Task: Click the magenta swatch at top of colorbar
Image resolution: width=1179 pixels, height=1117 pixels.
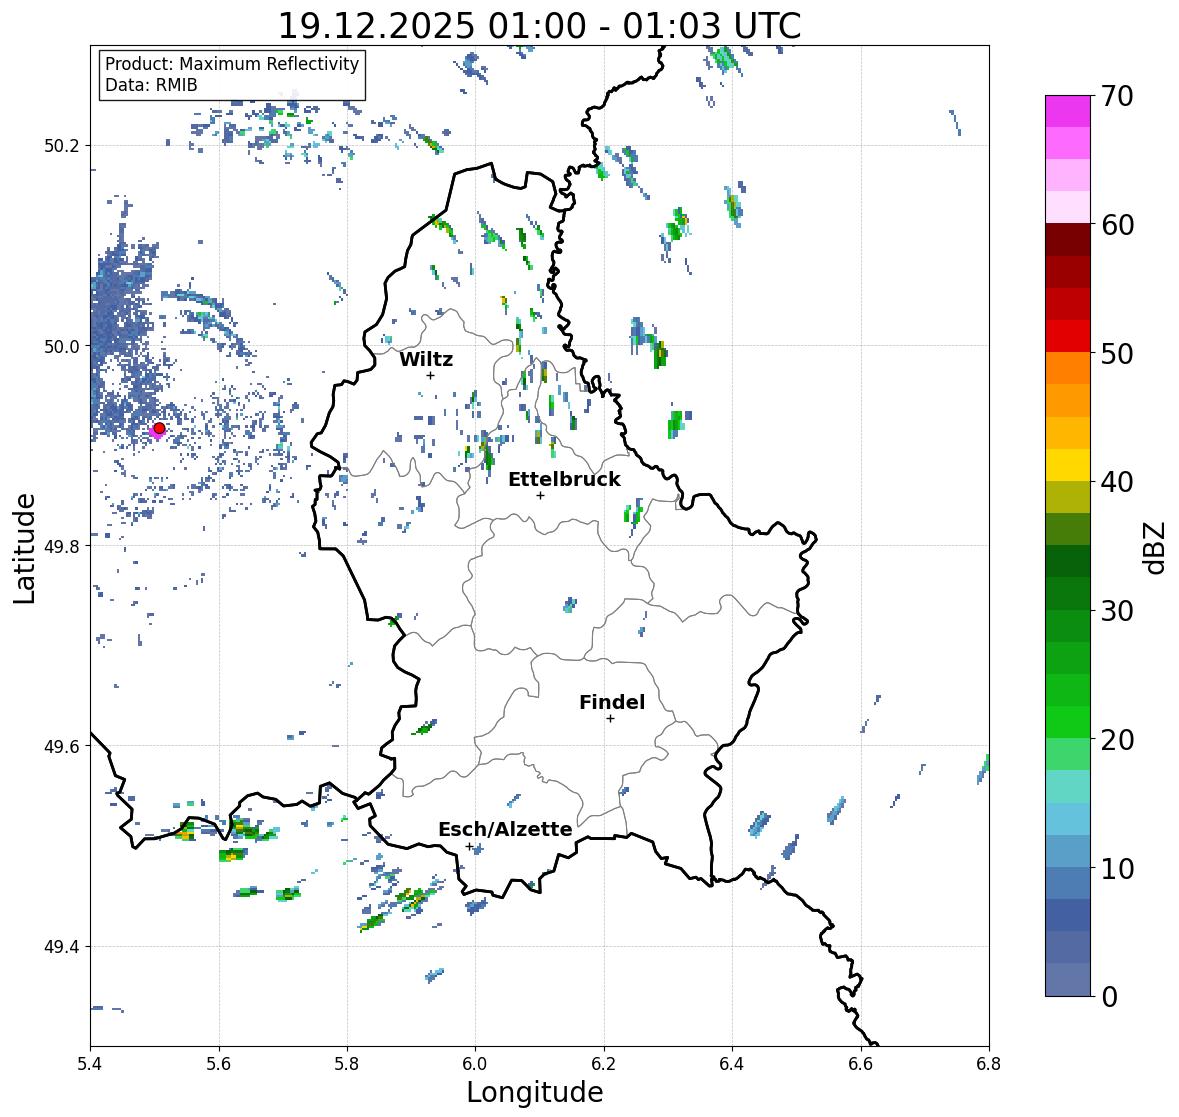Action: (1068, 111)
